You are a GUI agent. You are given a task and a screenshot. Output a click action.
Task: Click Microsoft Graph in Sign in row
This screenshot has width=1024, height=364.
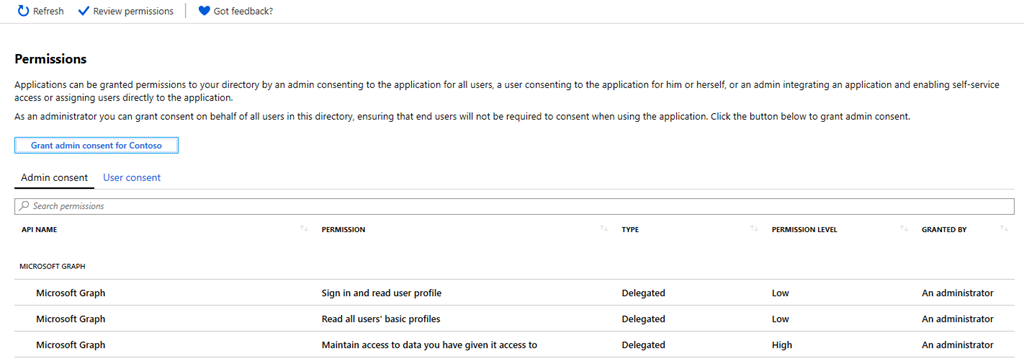pos(71,293)
